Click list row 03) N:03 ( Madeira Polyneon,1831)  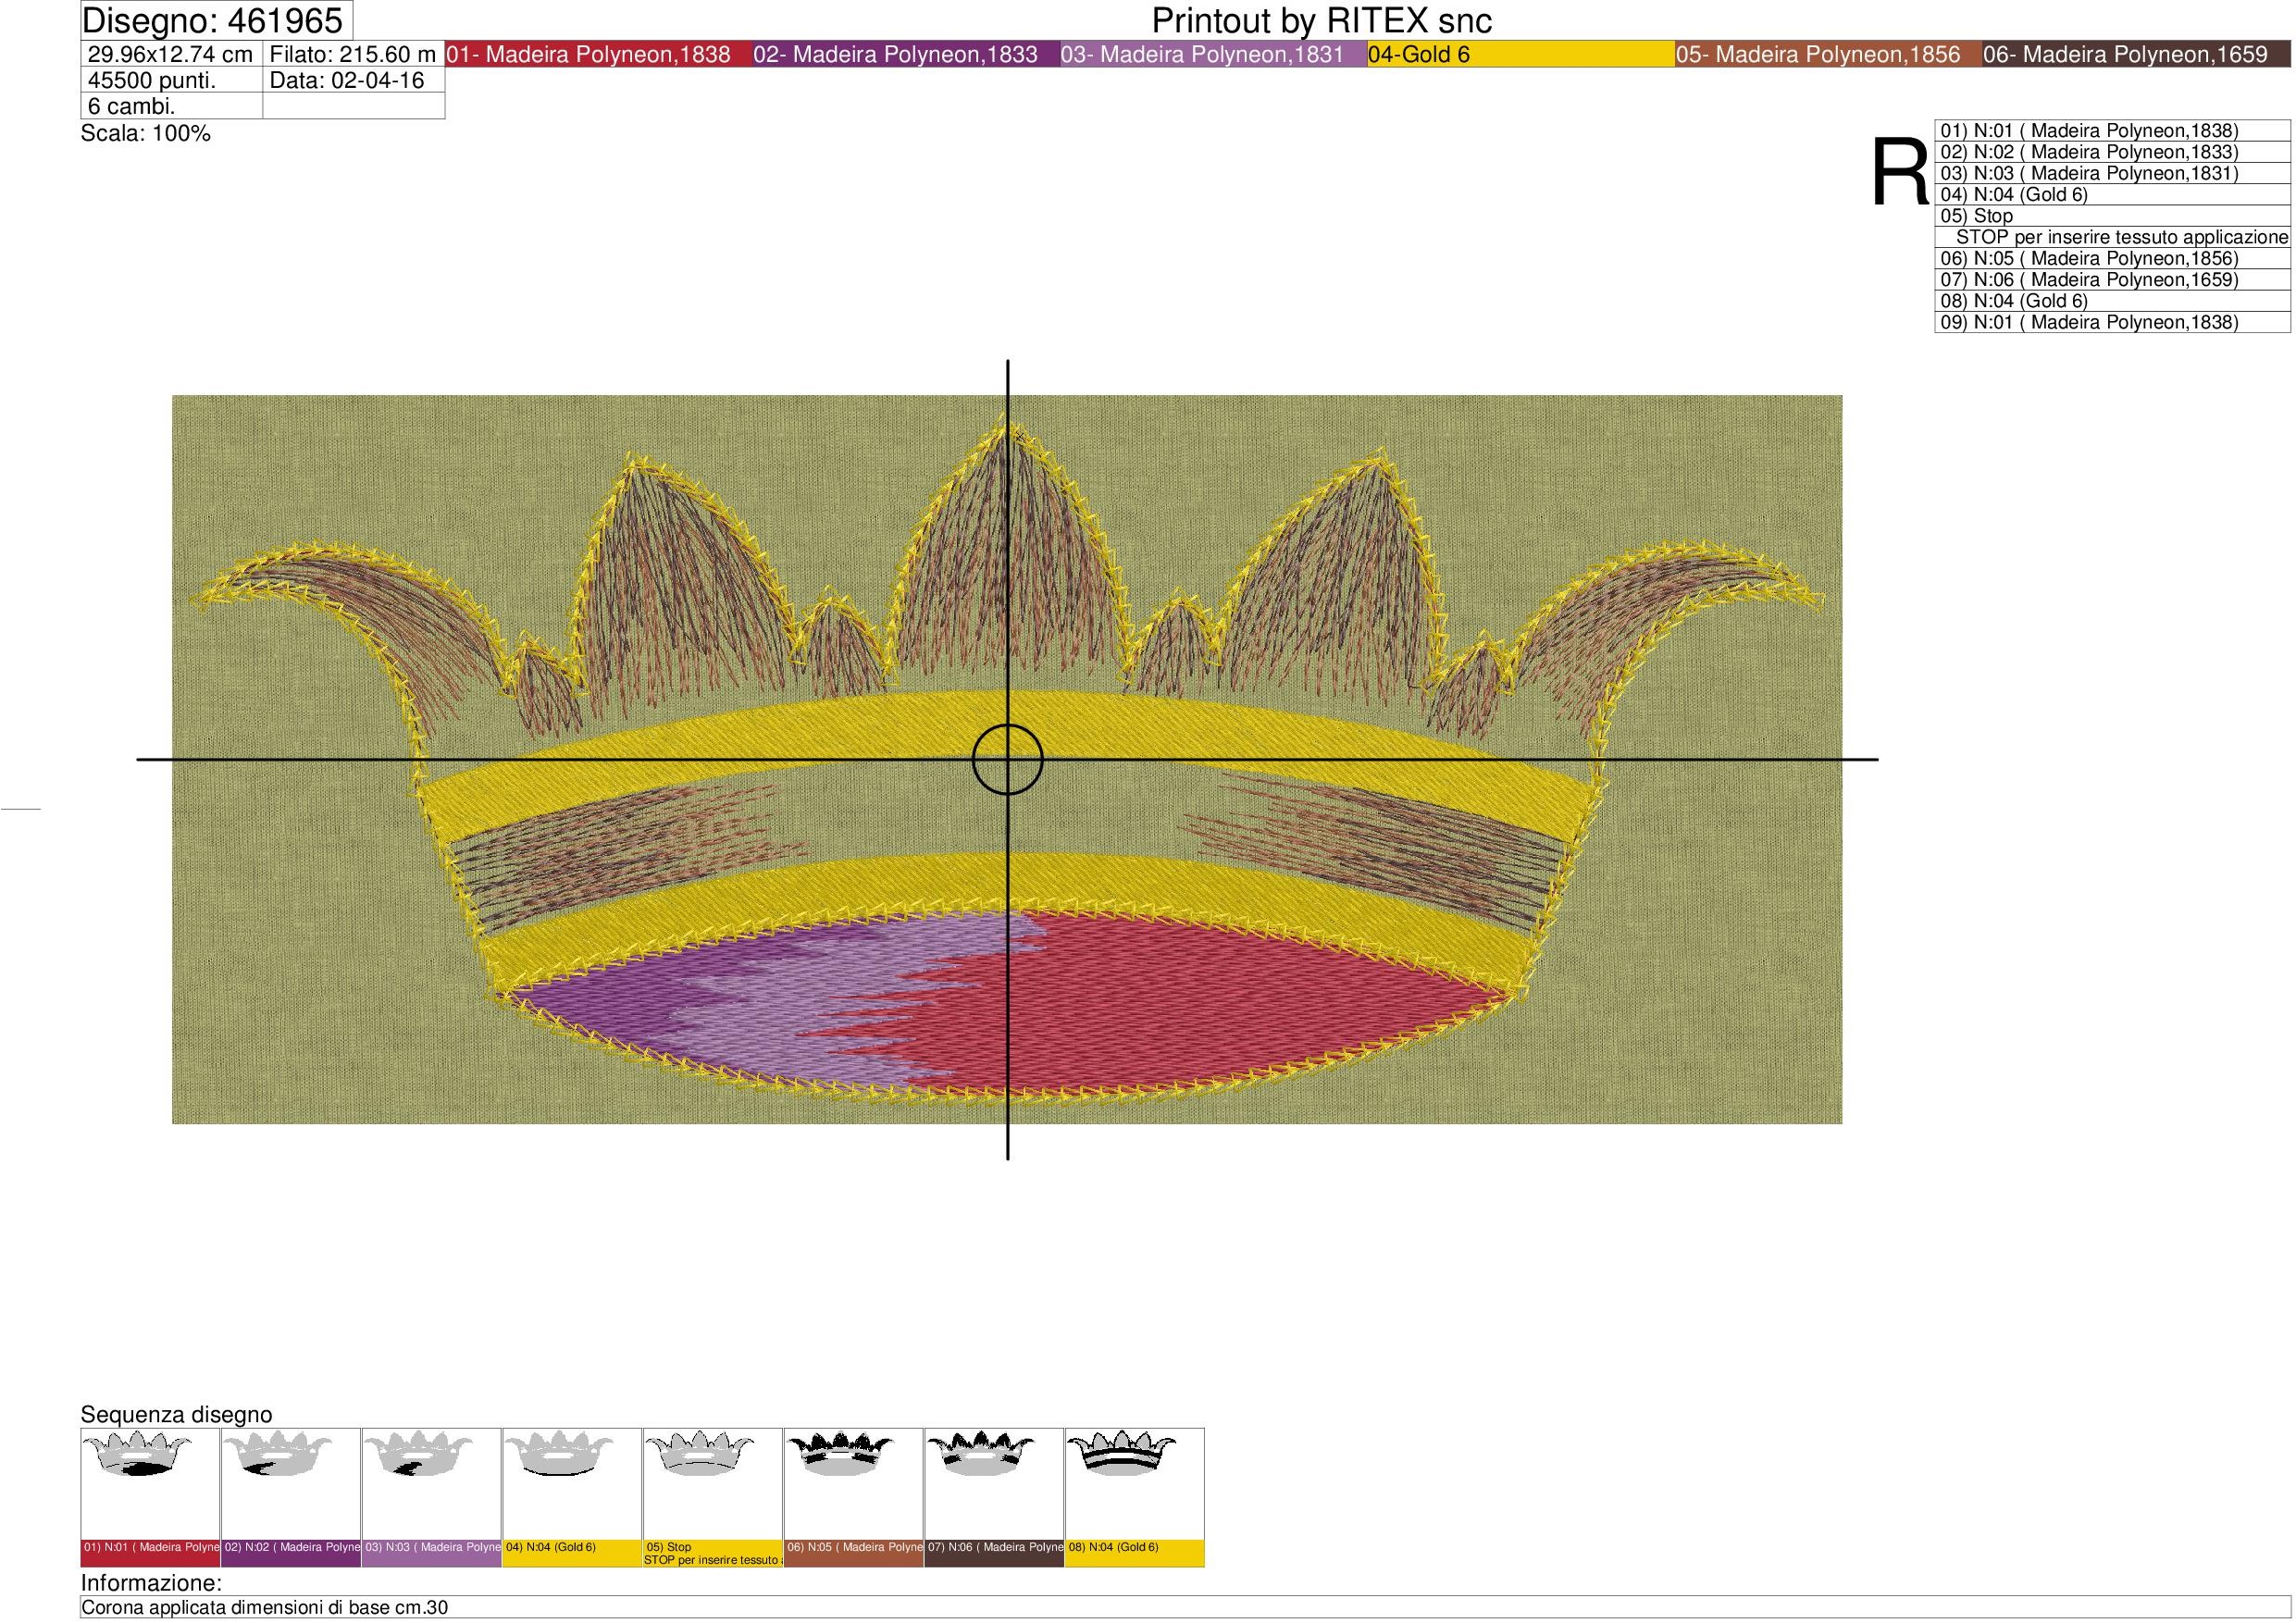click(2113, 173)
